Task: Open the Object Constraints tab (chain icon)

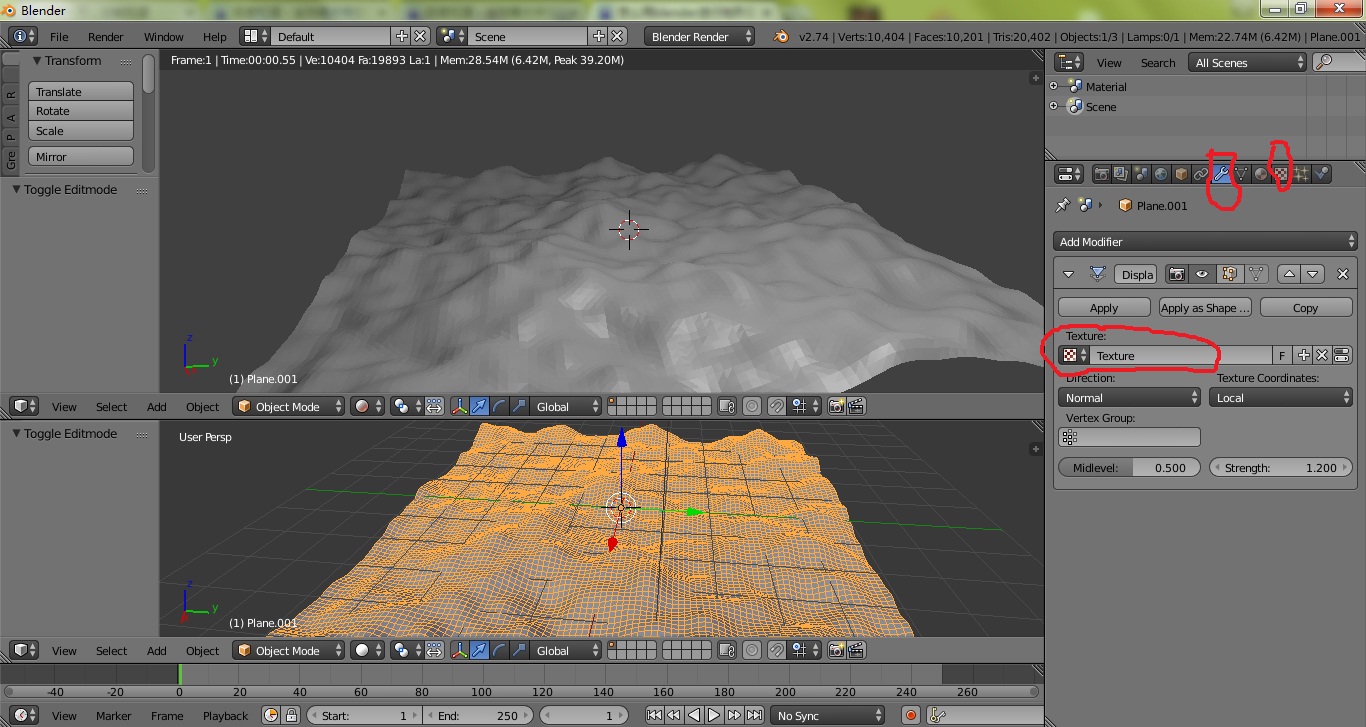Action: 1201,174
